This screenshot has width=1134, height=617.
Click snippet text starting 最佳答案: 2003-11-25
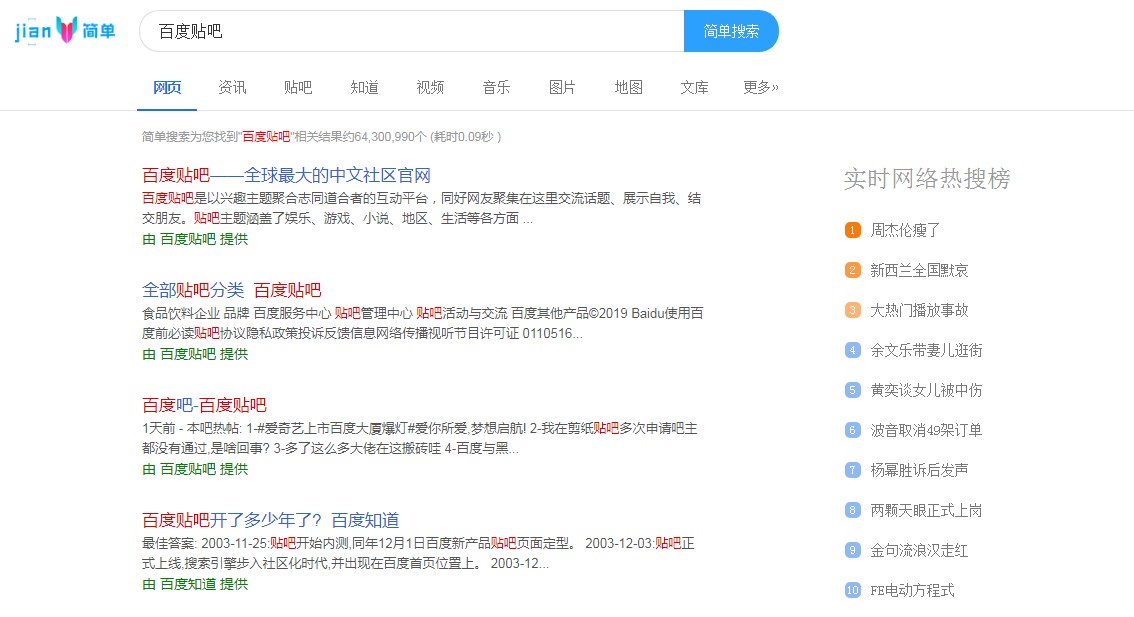point(418,553)
